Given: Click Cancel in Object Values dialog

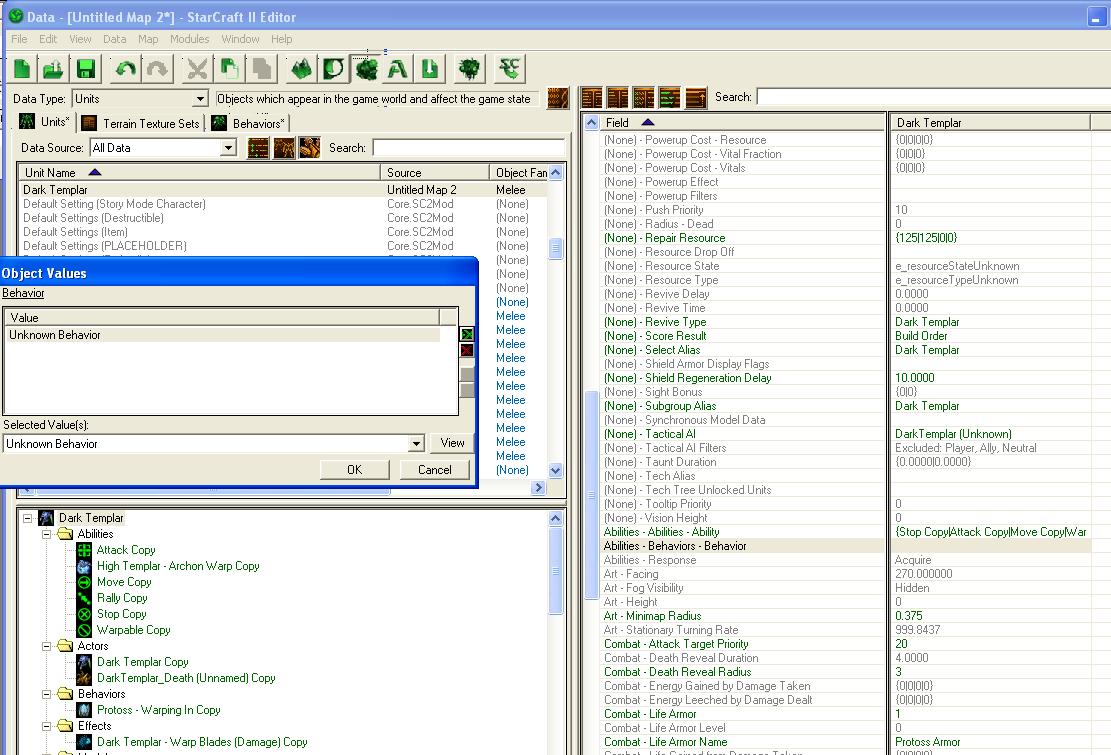Looking at the screenshot, I should click(x=434, y=470).
